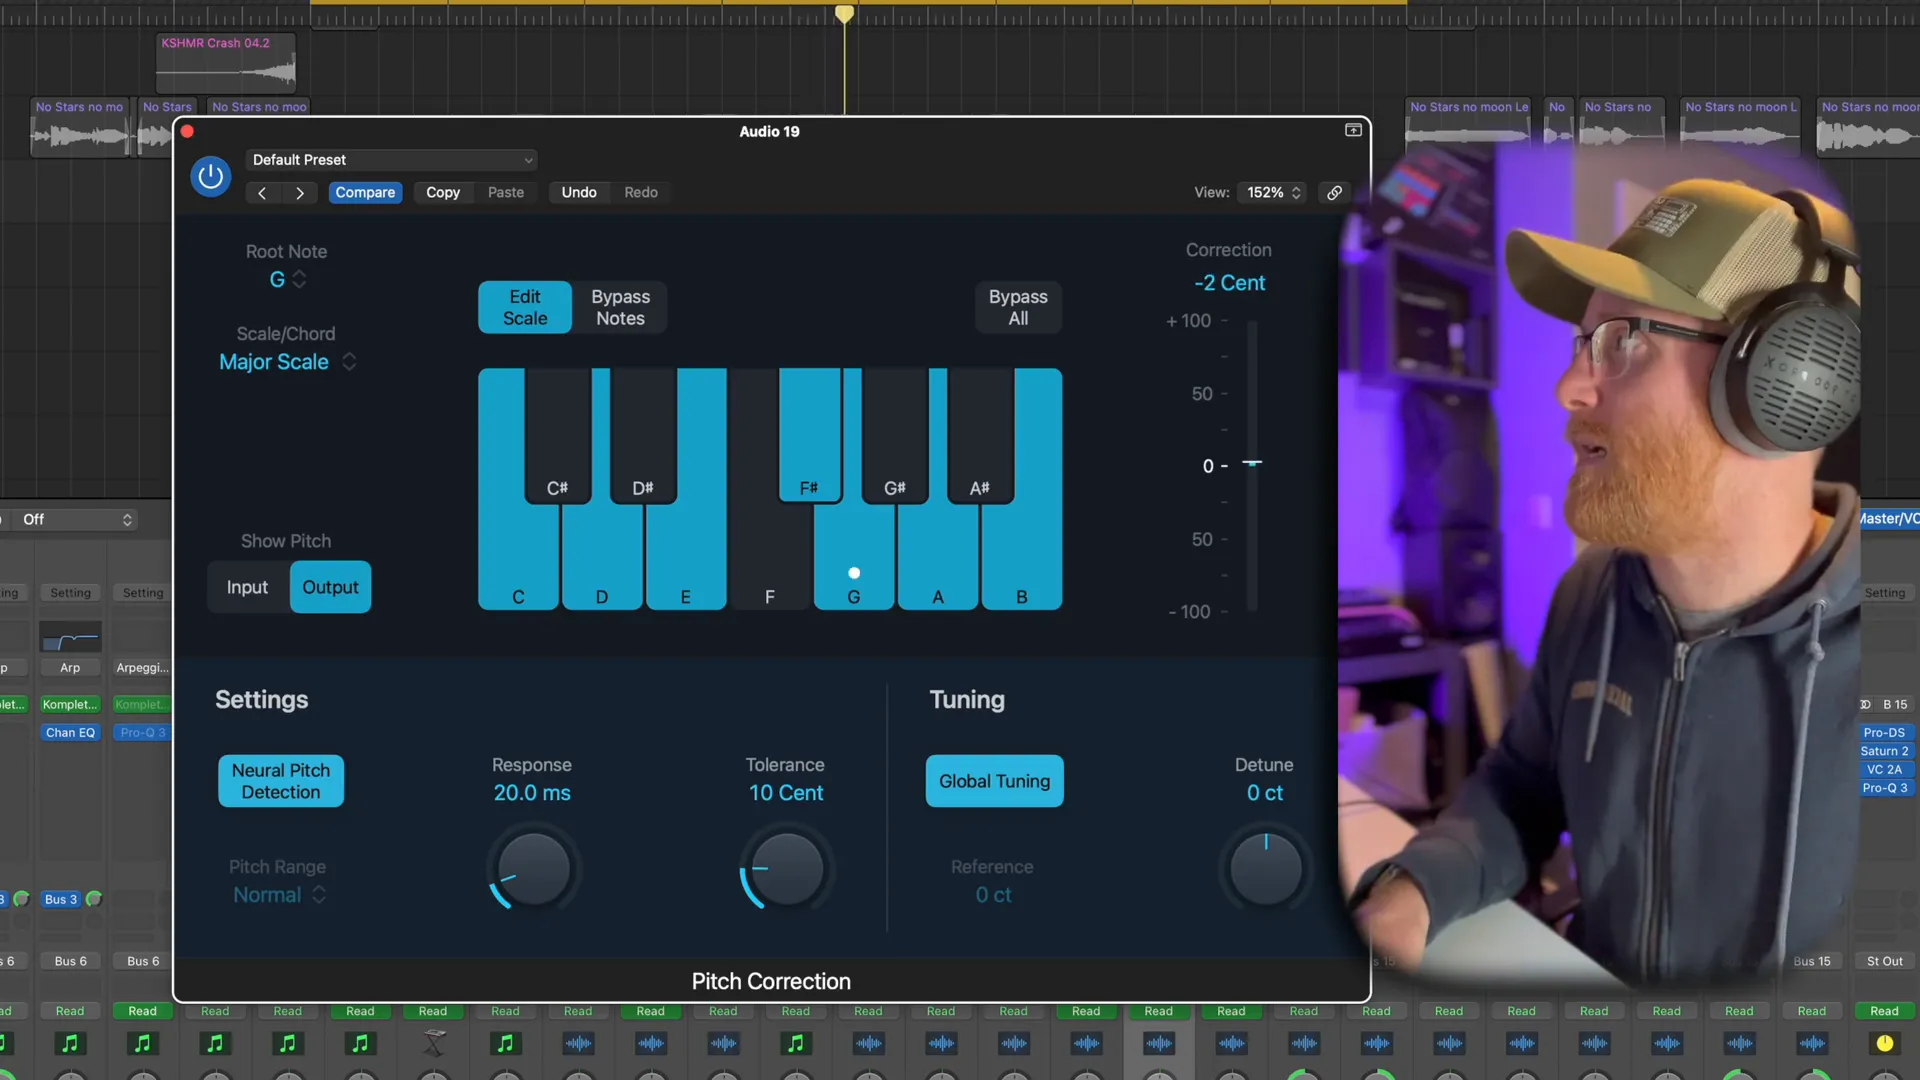
Task: Click the Arpeggi... MIDI effect slot
Action: (x=142, y=668)
